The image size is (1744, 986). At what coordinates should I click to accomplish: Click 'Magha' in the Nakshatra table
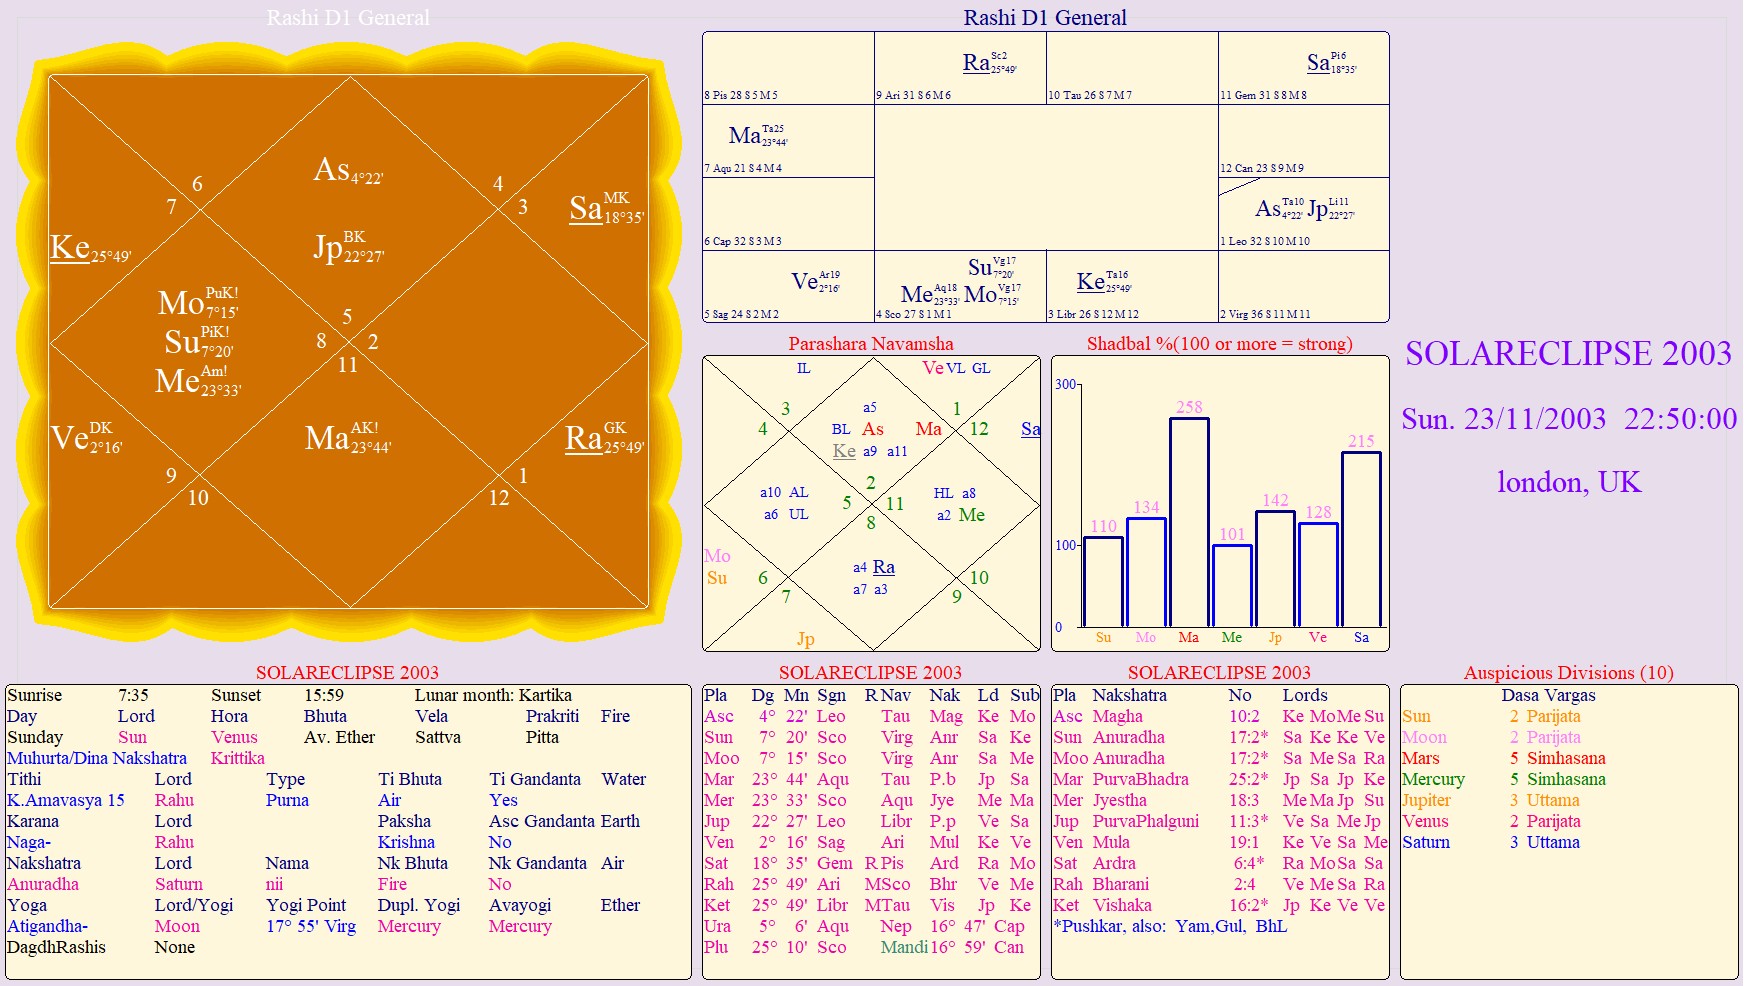1117,716
